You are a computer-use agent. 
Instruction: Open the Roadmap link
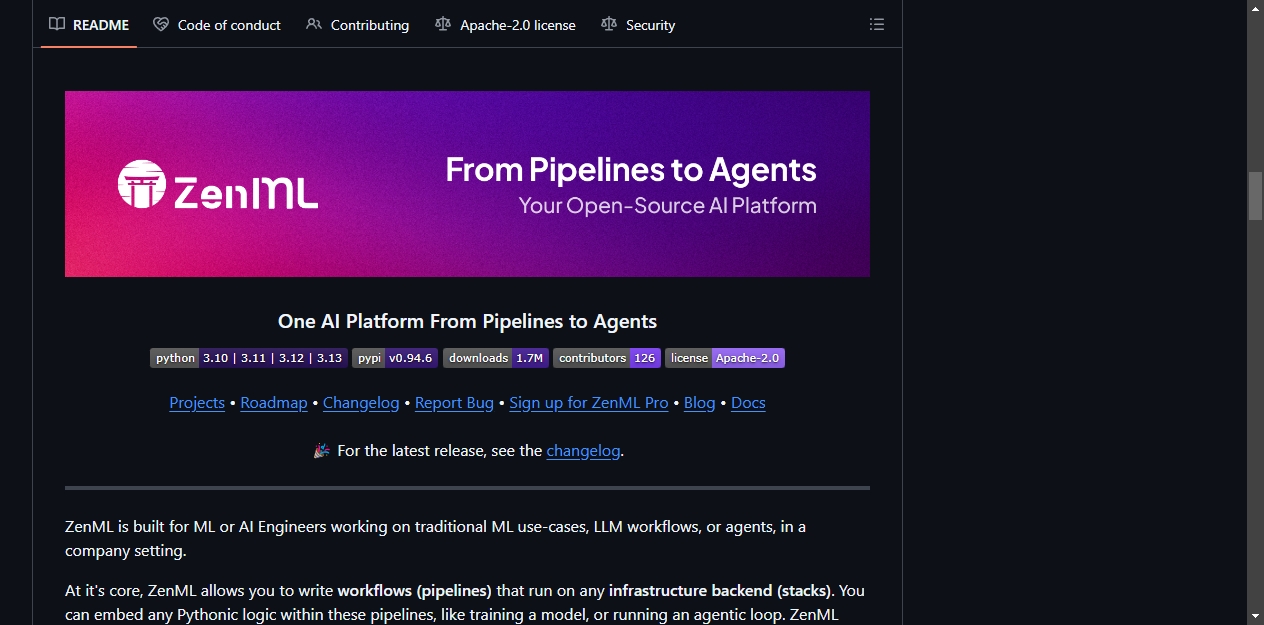point(274,403)
